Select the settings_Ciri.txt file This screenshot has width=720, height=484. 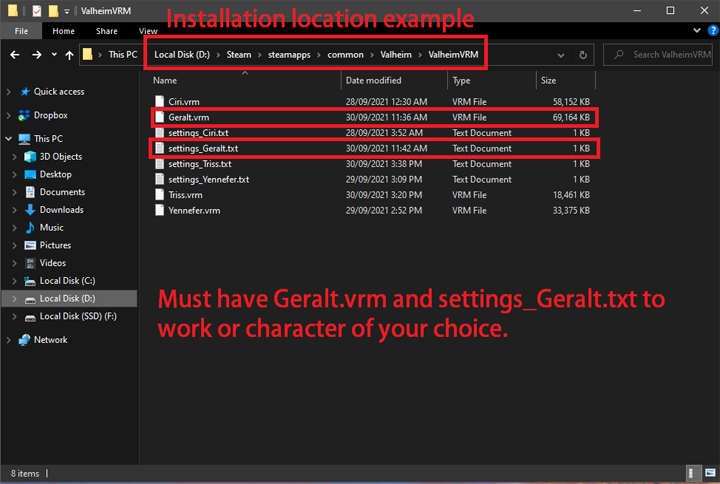pos(375,133)
